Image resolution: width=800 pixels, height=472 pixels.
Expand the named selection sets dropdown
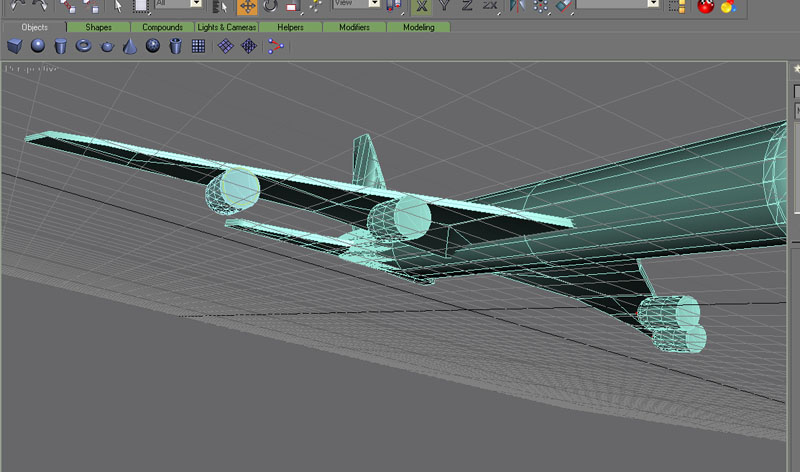(x=654, y=4)
